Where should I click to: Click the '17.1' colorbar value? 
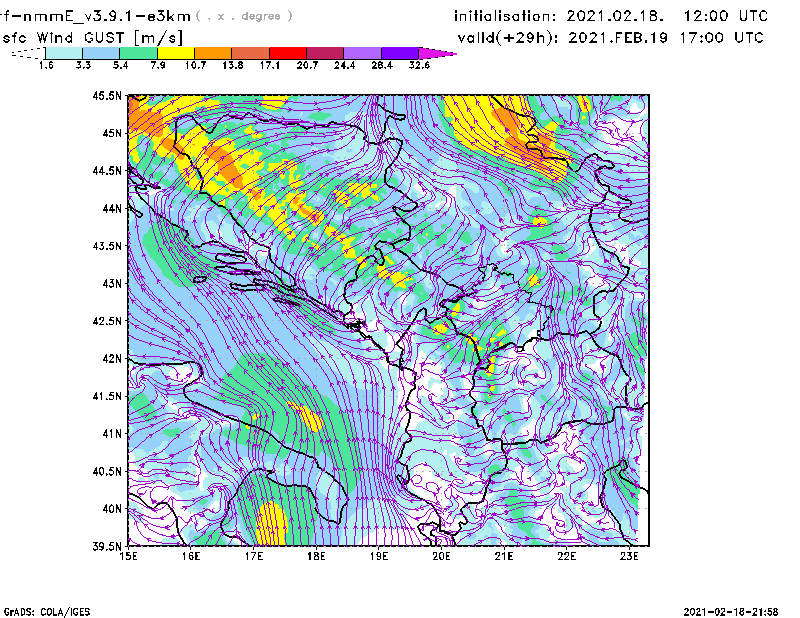point(270,65)
